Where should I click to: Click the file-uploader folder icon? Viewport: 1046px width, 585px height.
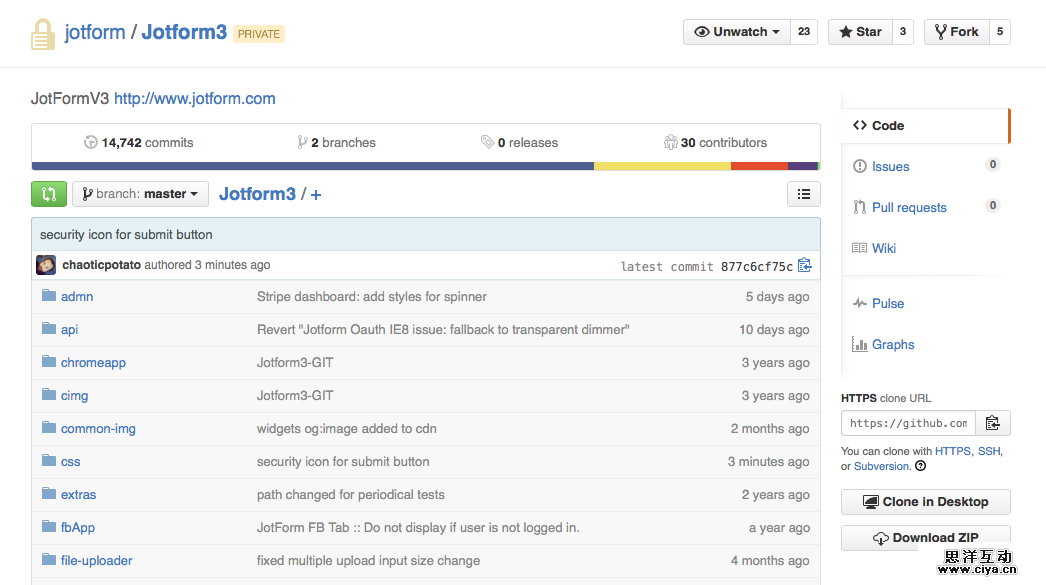(49, 560)
